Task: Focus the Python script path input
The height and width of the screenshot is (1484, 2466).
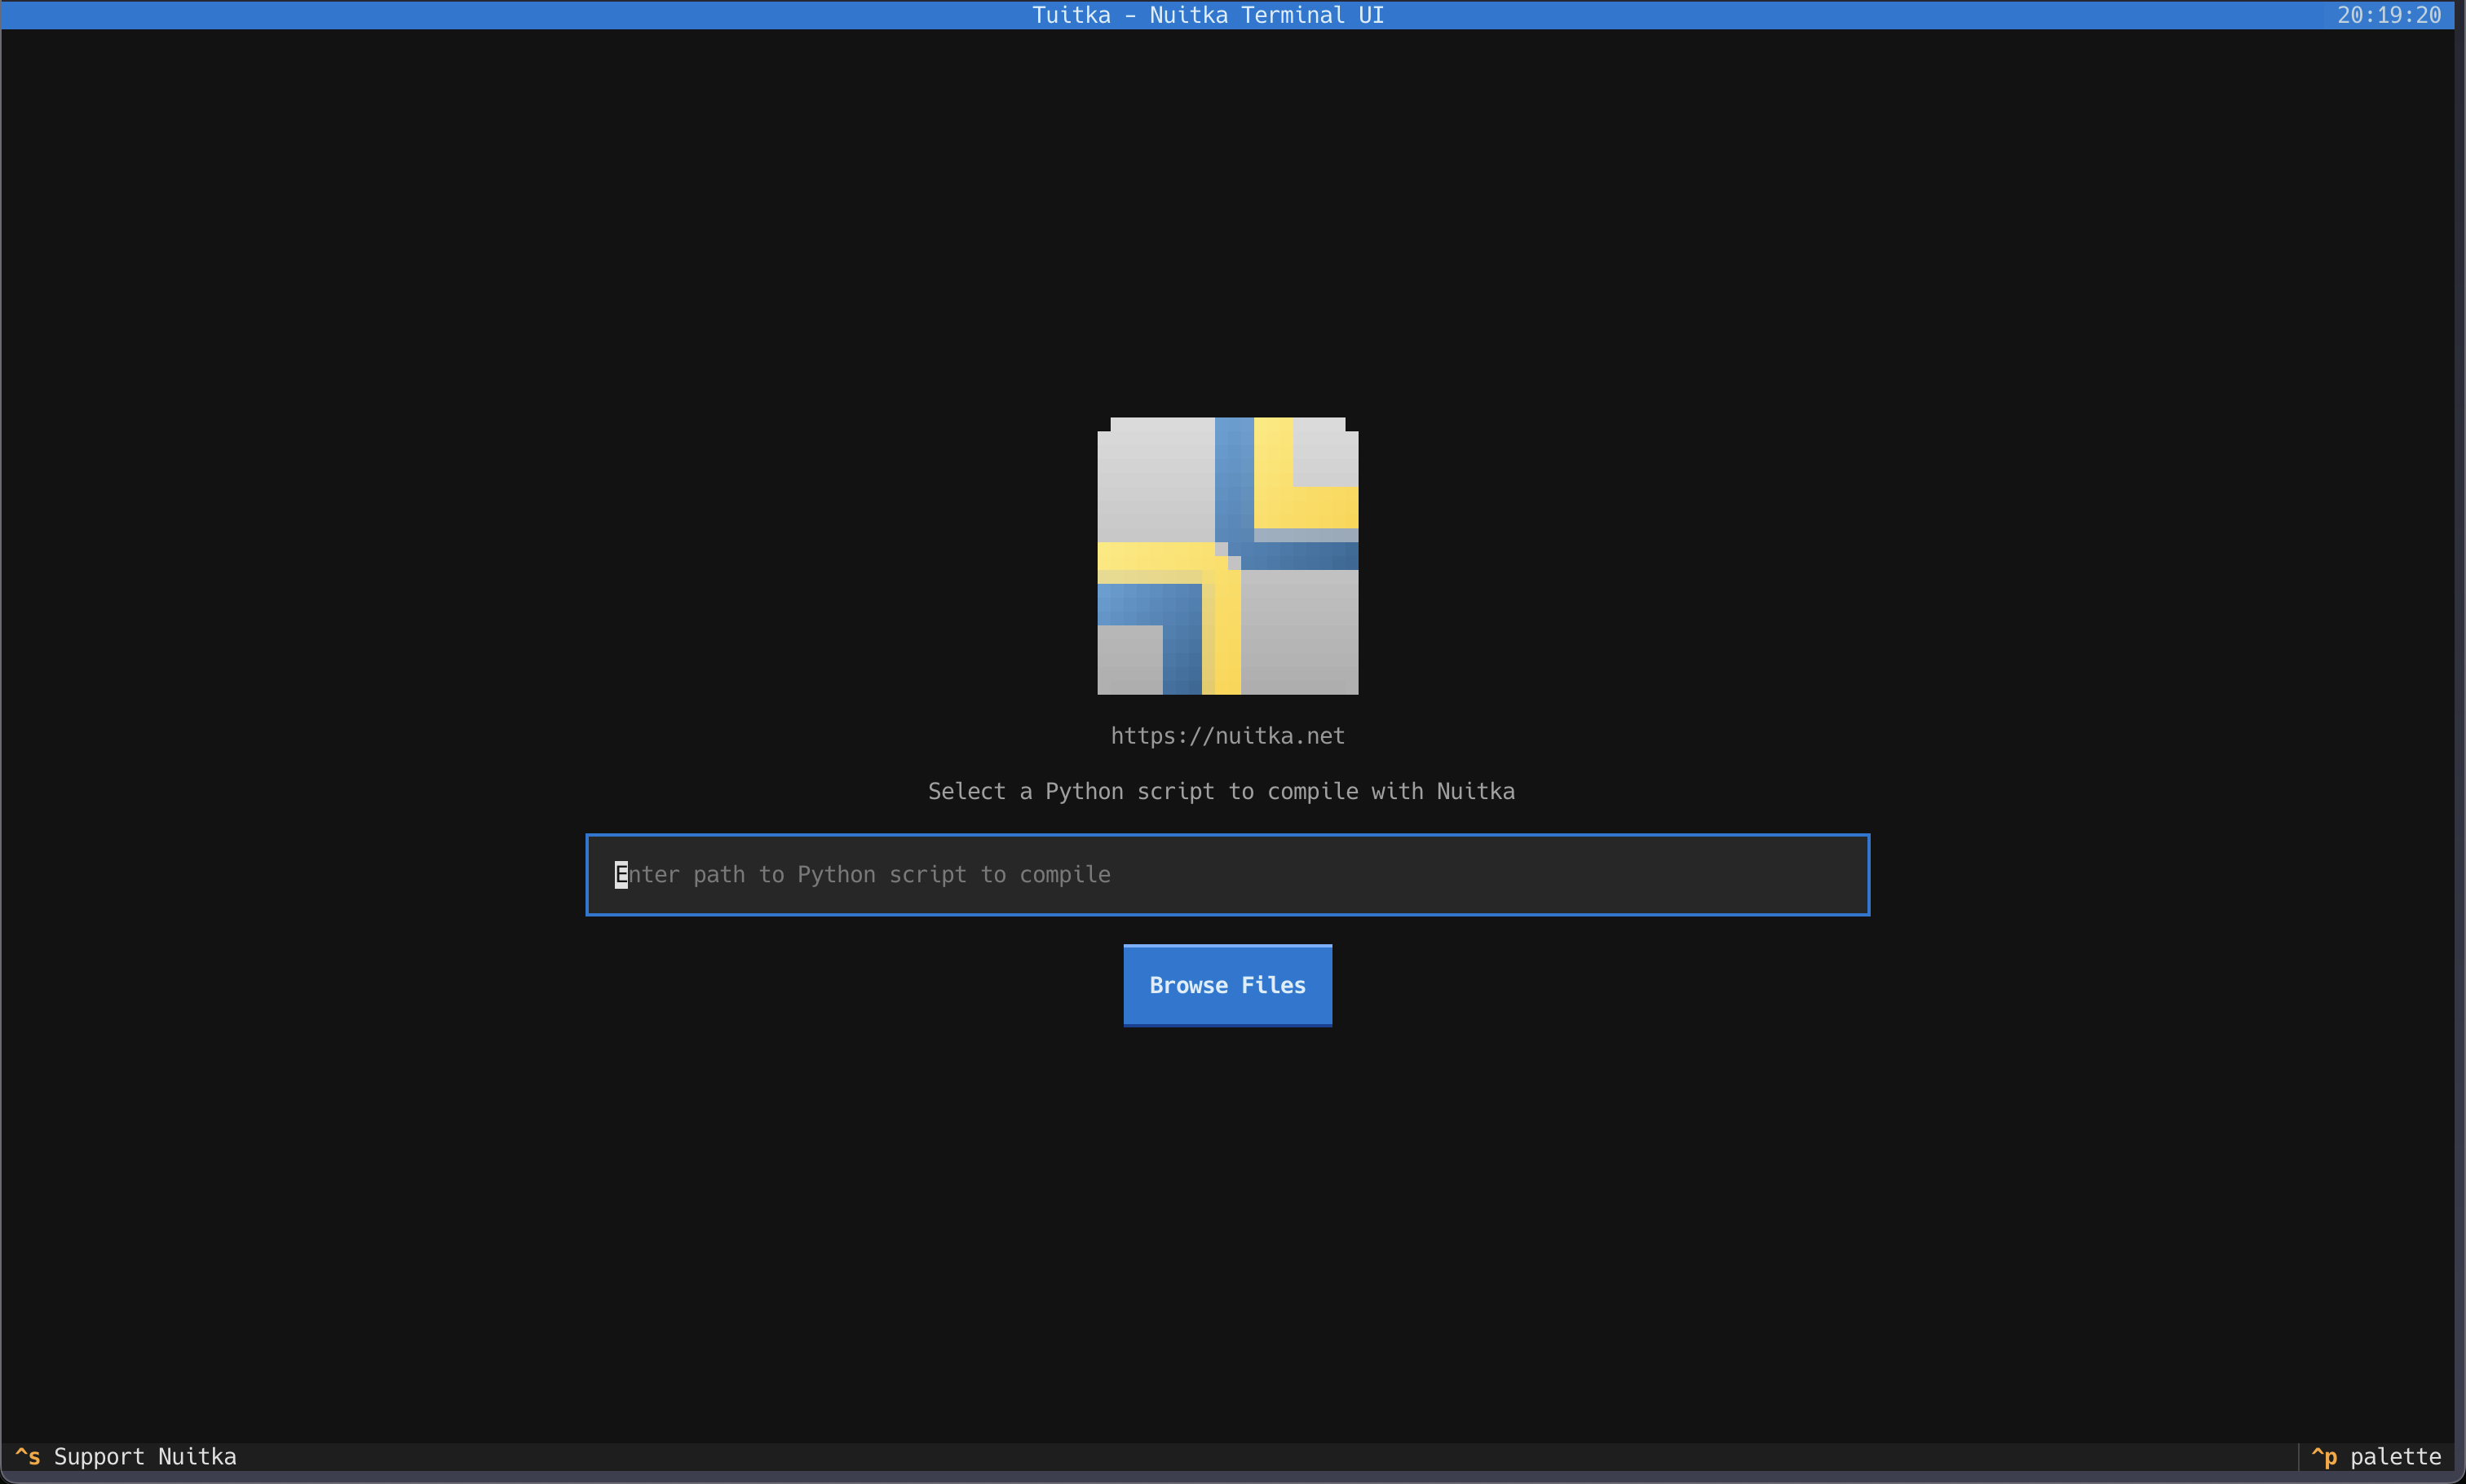Action: [1227, 874]
